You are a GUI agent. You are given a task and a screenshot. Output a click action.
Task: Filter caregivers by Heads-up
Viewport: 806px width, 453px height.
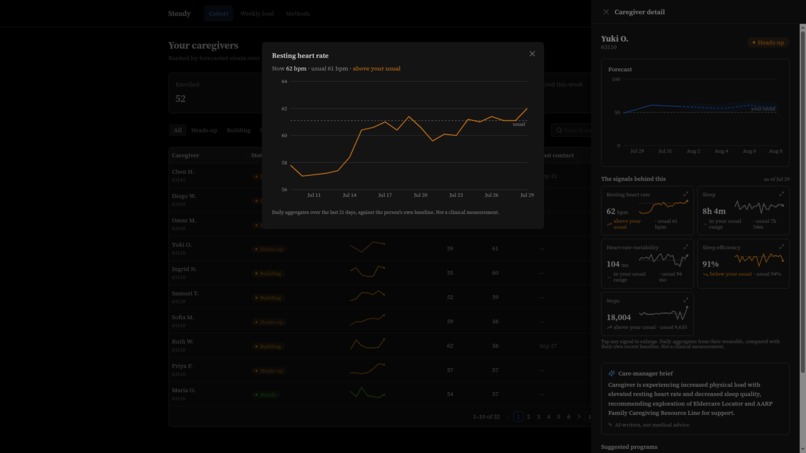click(x=204, y=130)
